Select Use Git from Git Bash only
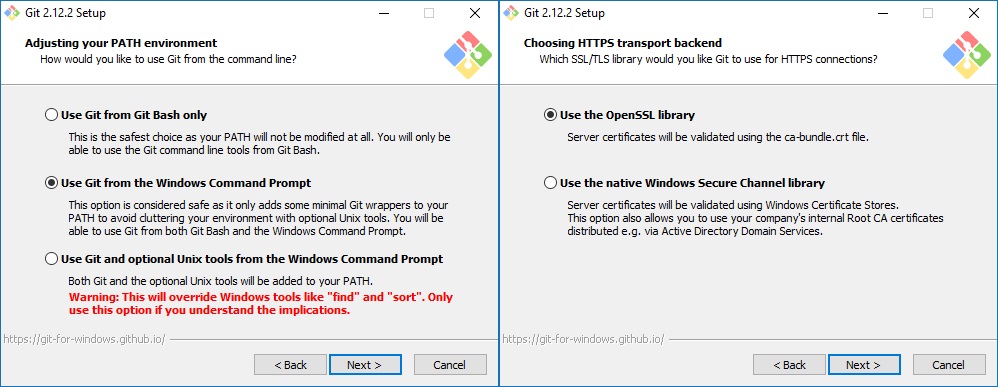Image resolution: width=998 pixels, height=387 pixels. 126,115
